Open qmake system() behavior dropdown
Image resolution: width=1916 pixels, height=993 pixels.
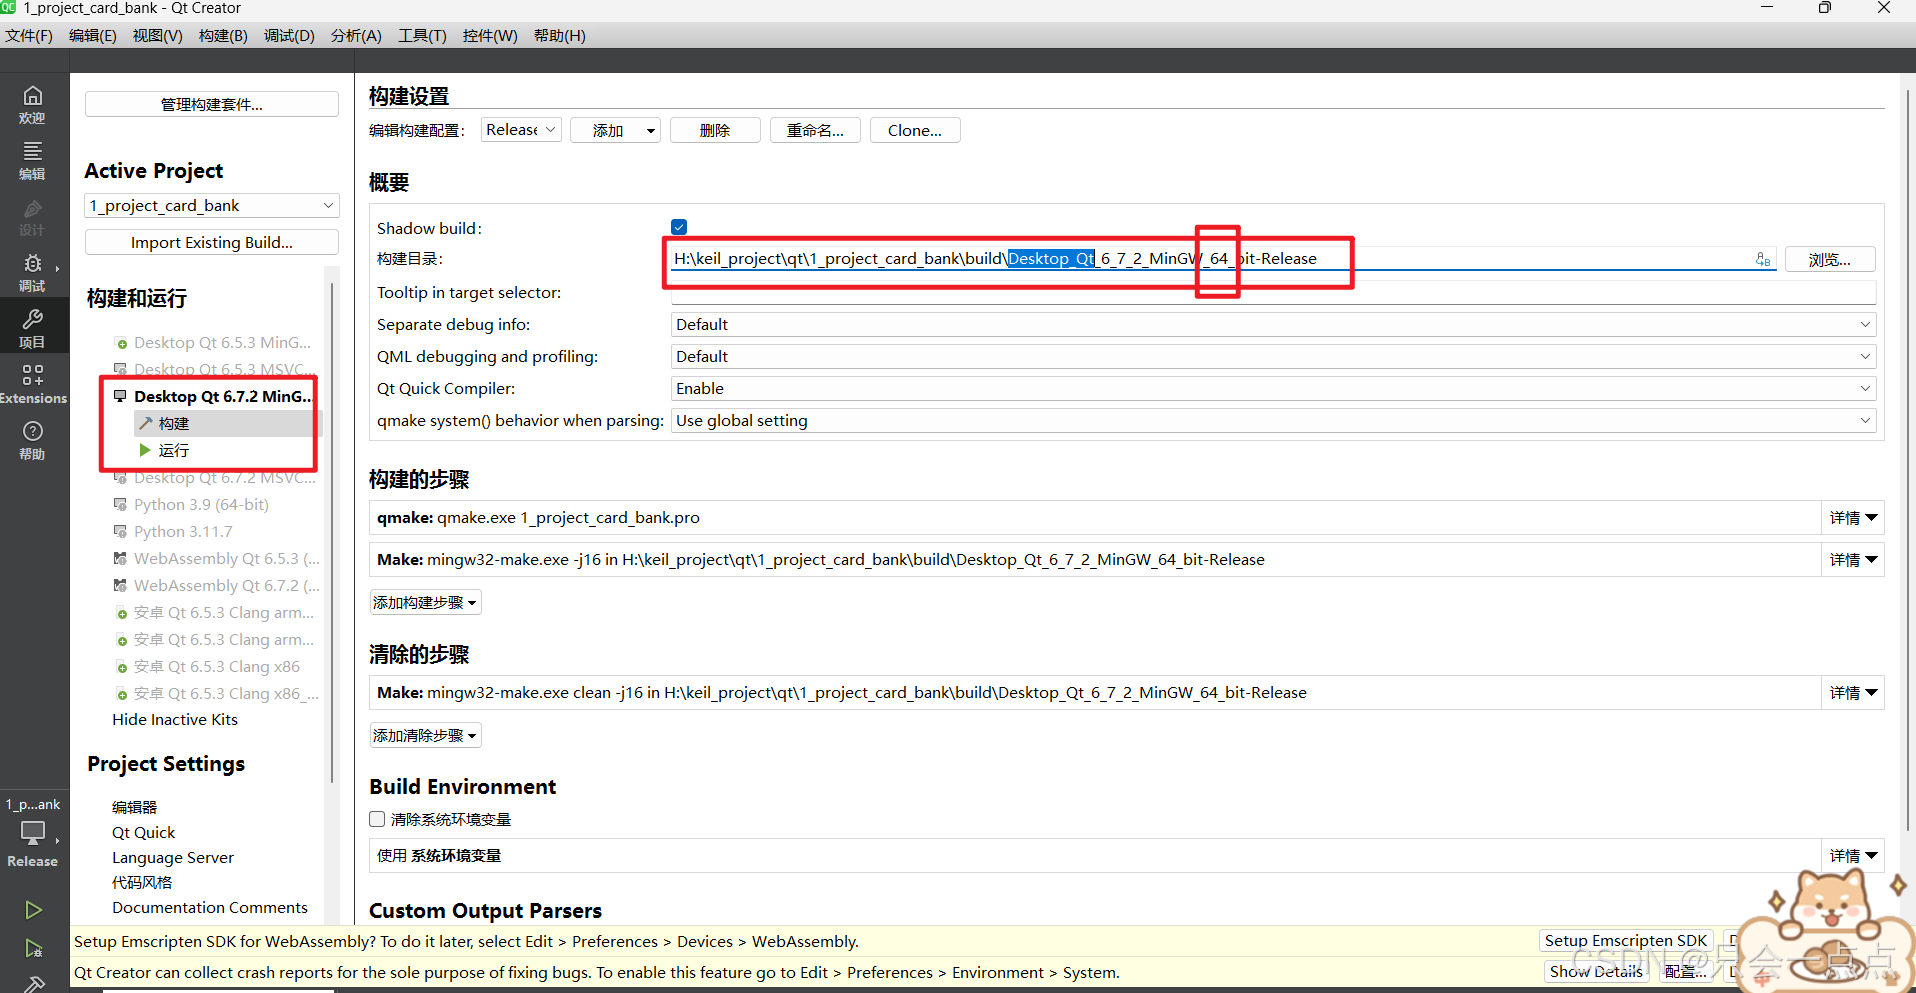[1273, 420]
